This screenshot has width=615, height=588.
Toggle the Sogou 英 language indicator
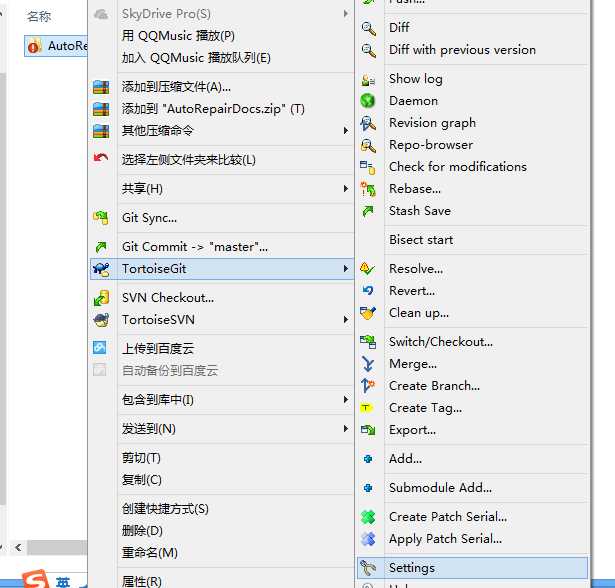coord(63,582)
